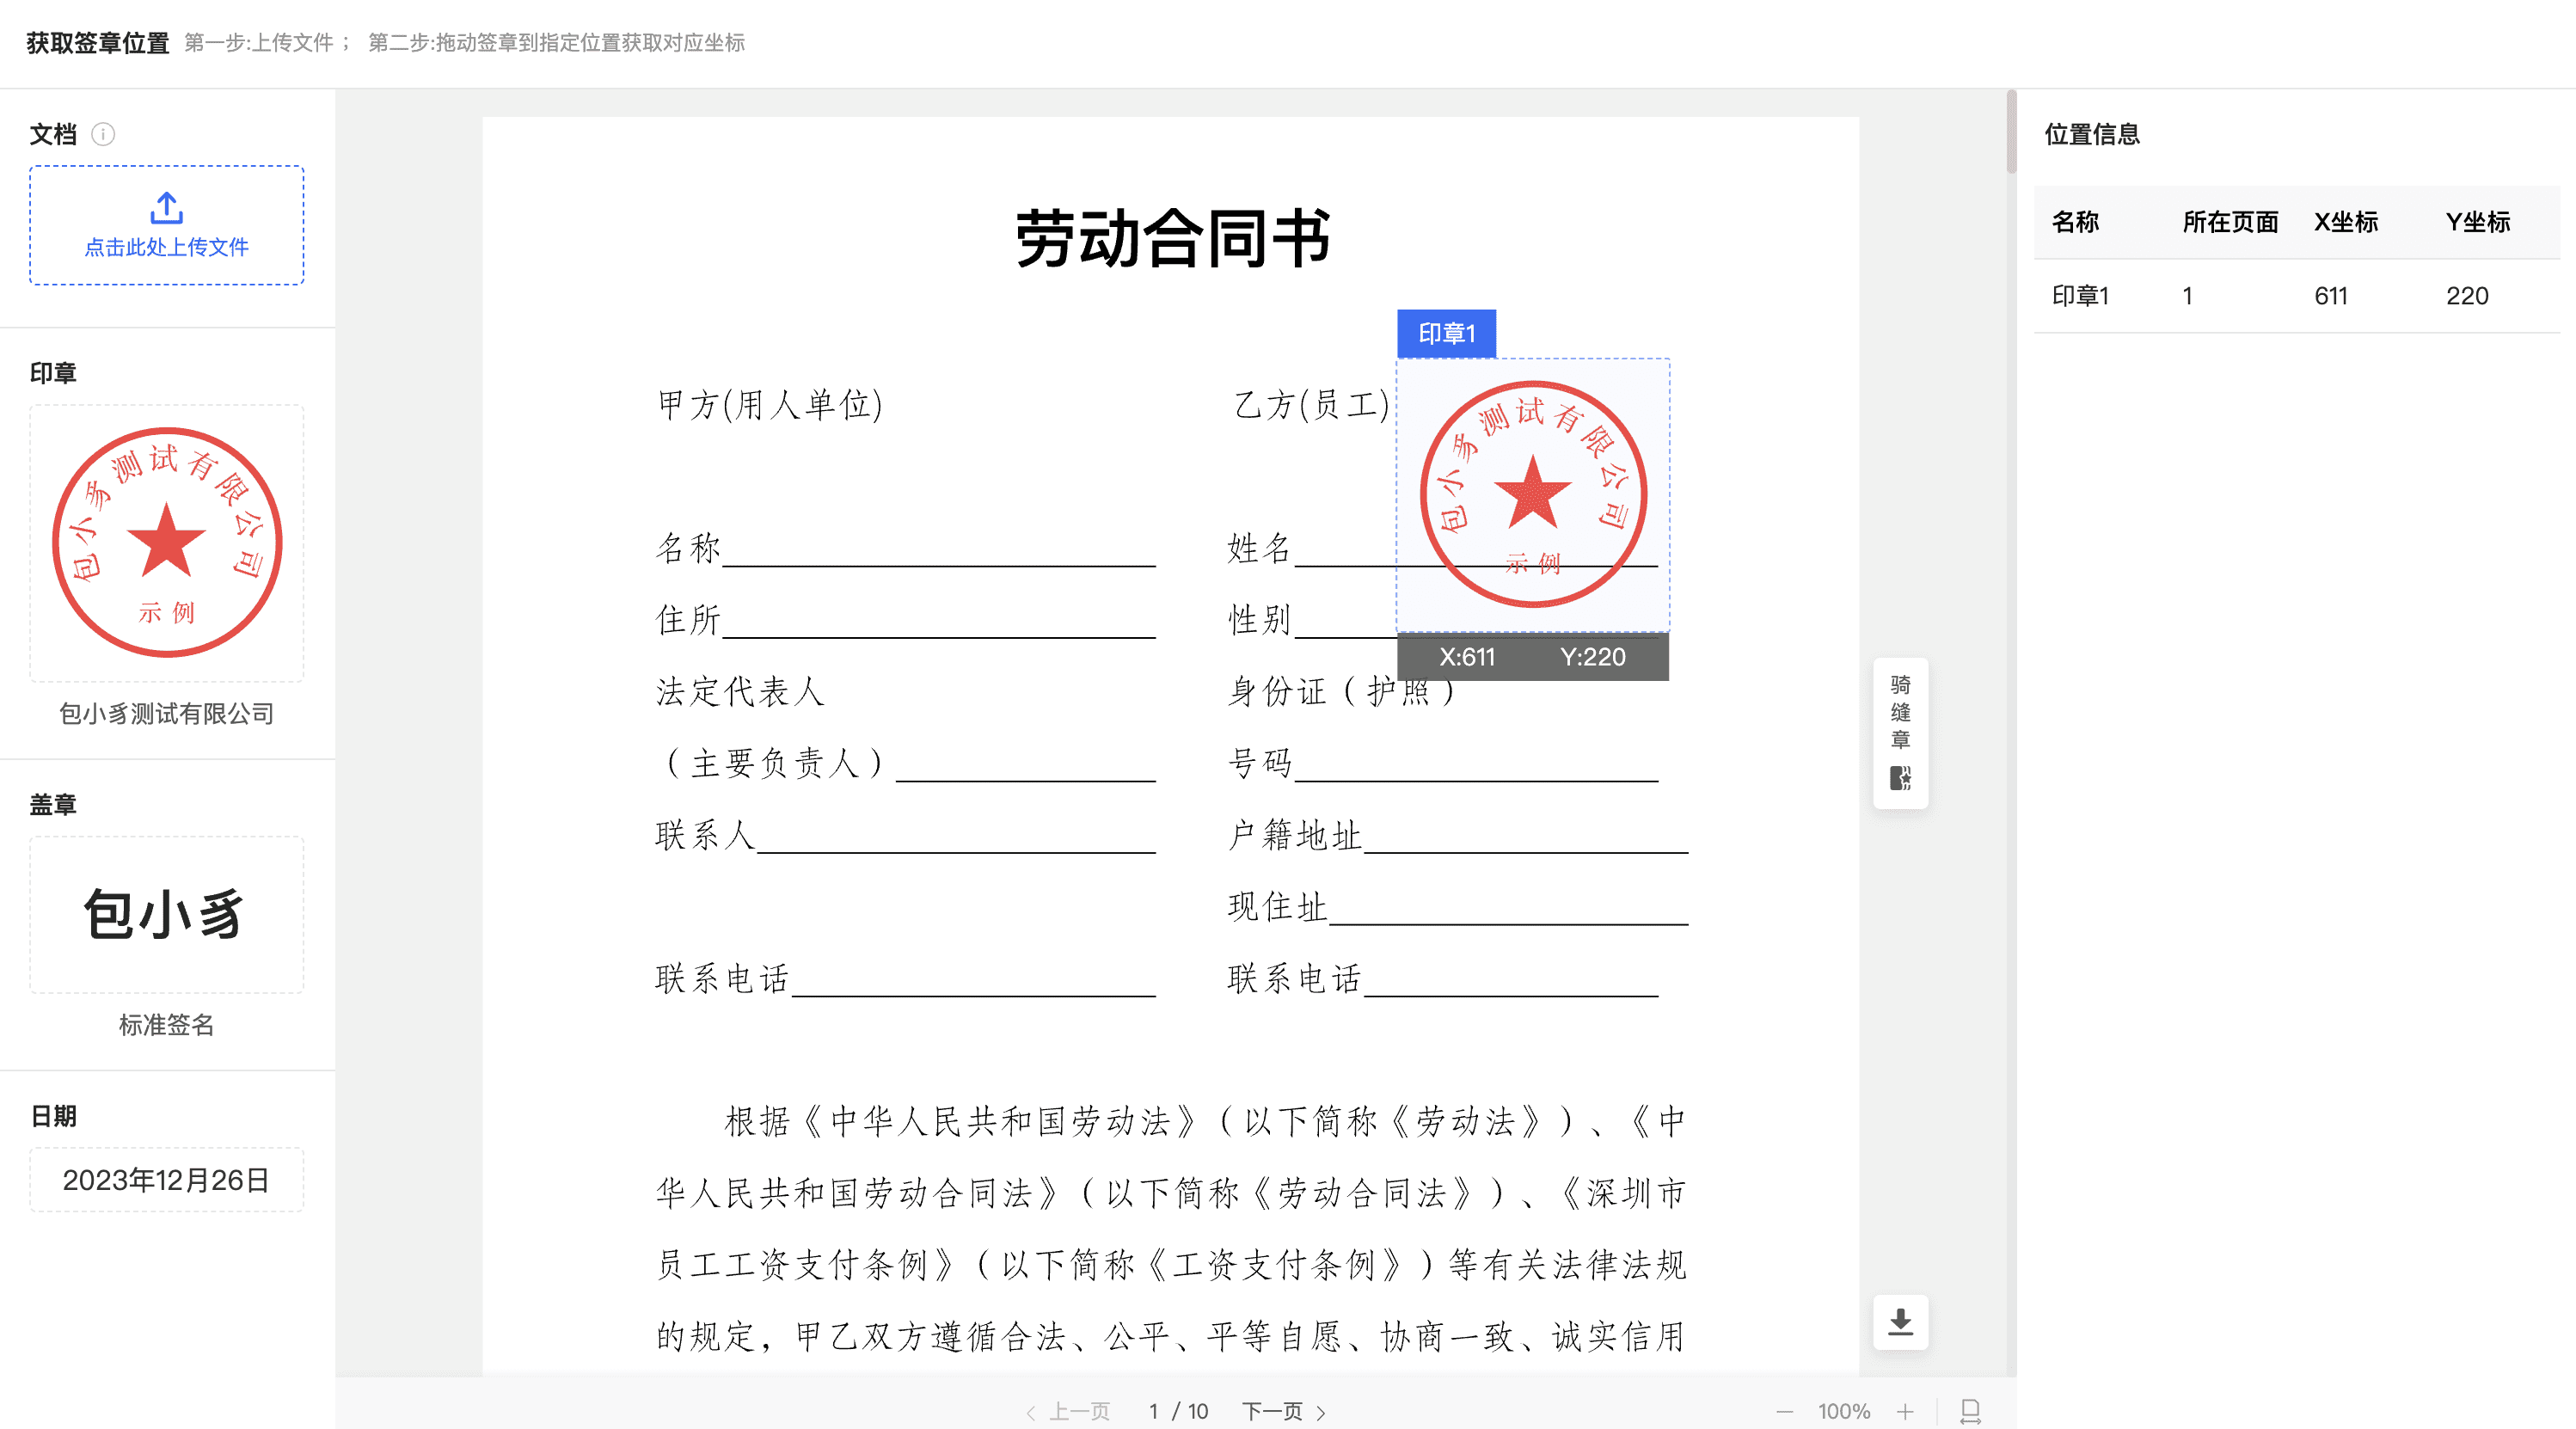Click the next page chevron arrow
Image resolution: width=2576 pixels, height=1429 pixels.
coord(1321,1412)
